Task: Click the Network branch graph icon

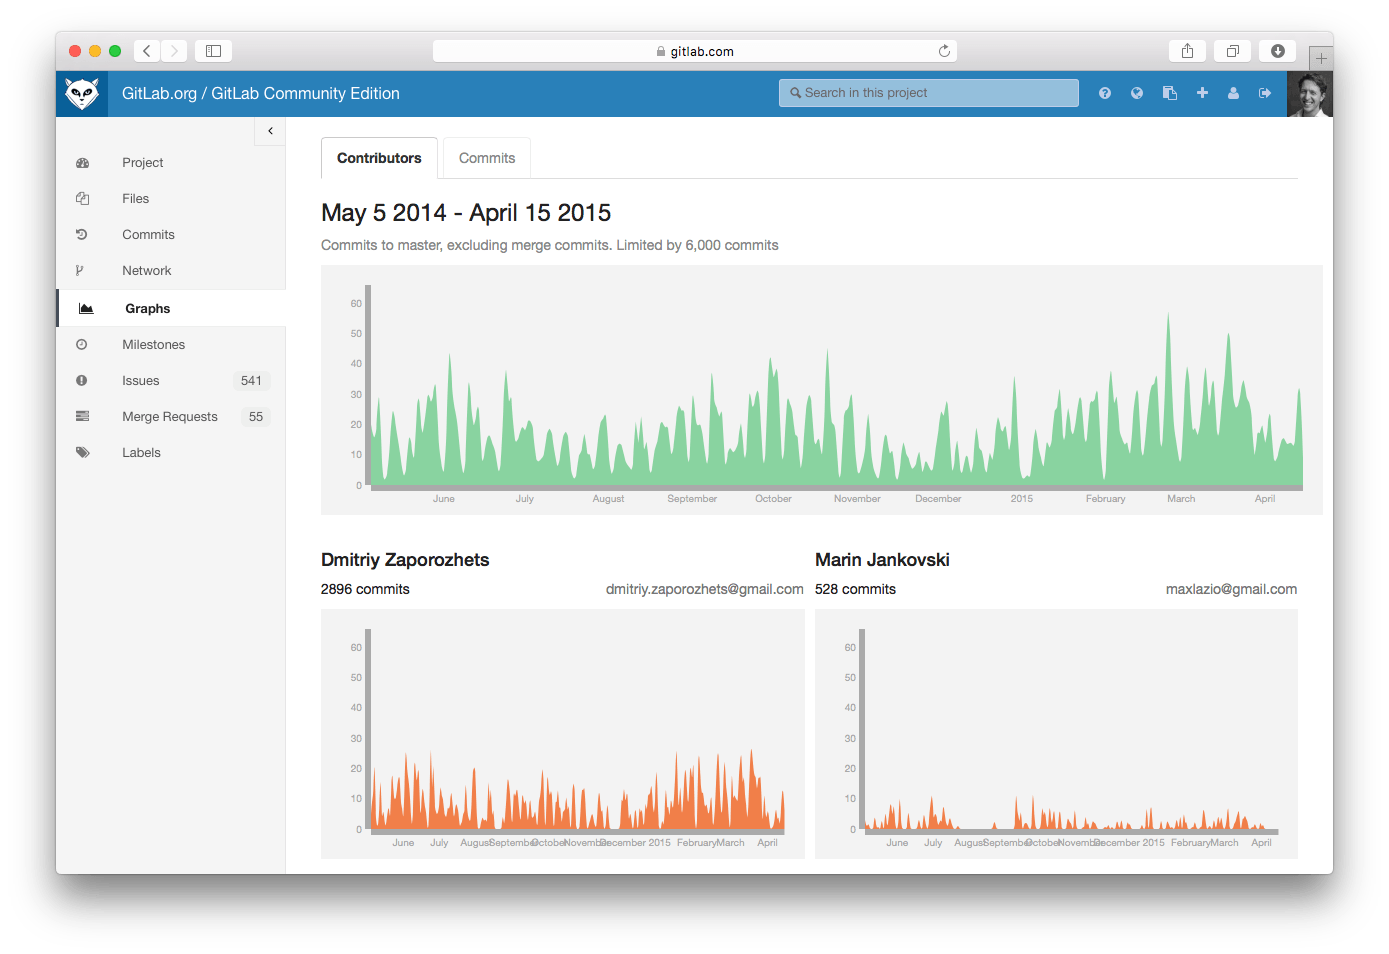Action: tap(83, 270)
